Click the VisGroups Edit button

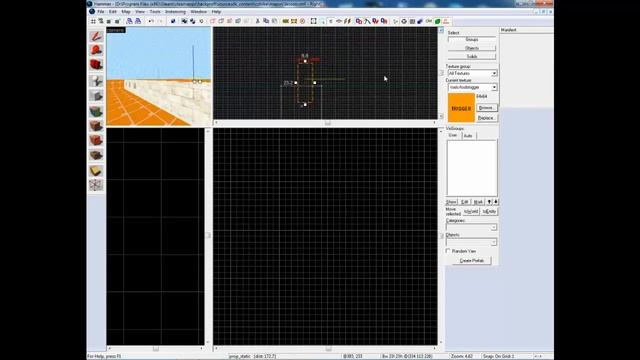464,202
